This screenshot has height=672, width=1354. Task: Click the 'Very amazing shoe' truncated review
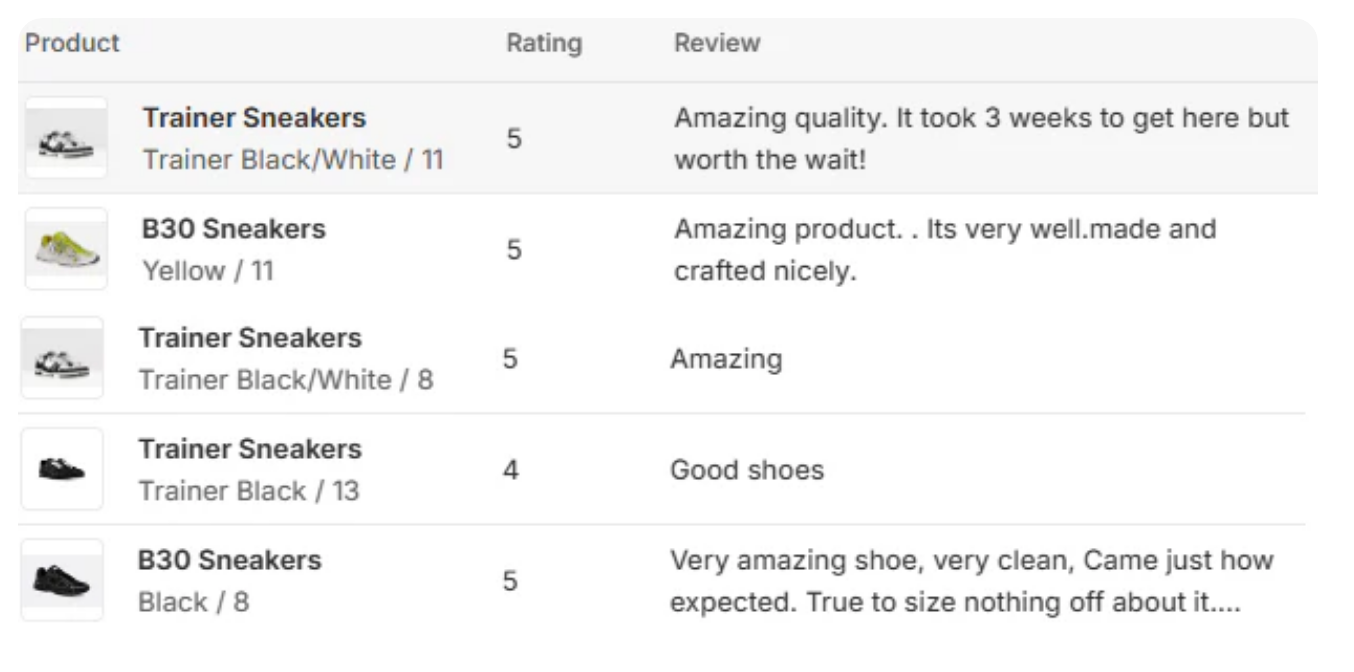[x=970, y=581]
